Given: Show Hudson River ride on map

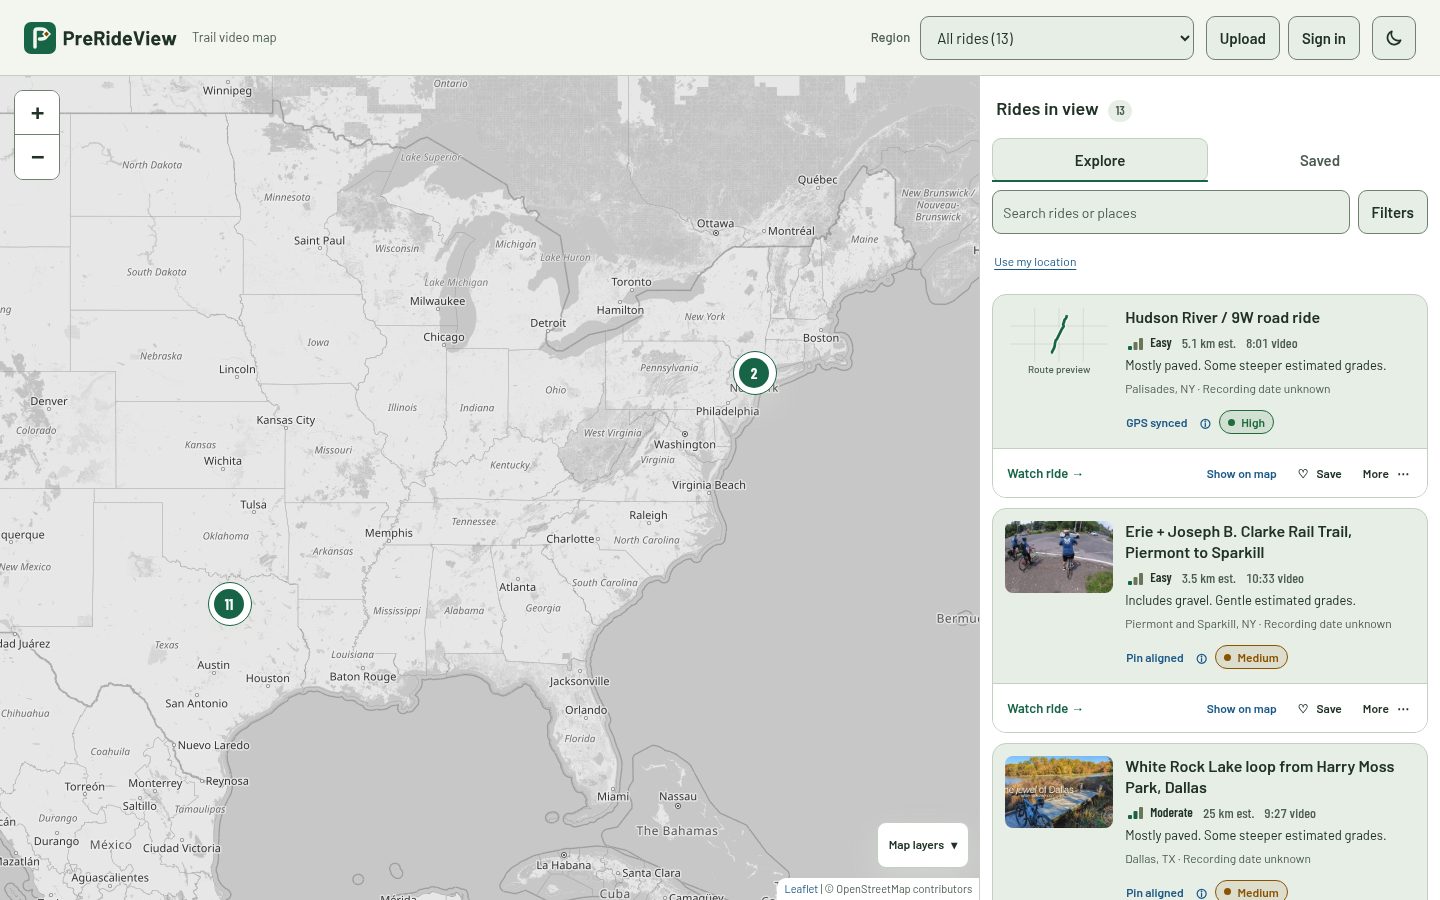Looking at the screenshot, I should (x=1241, y=474).
